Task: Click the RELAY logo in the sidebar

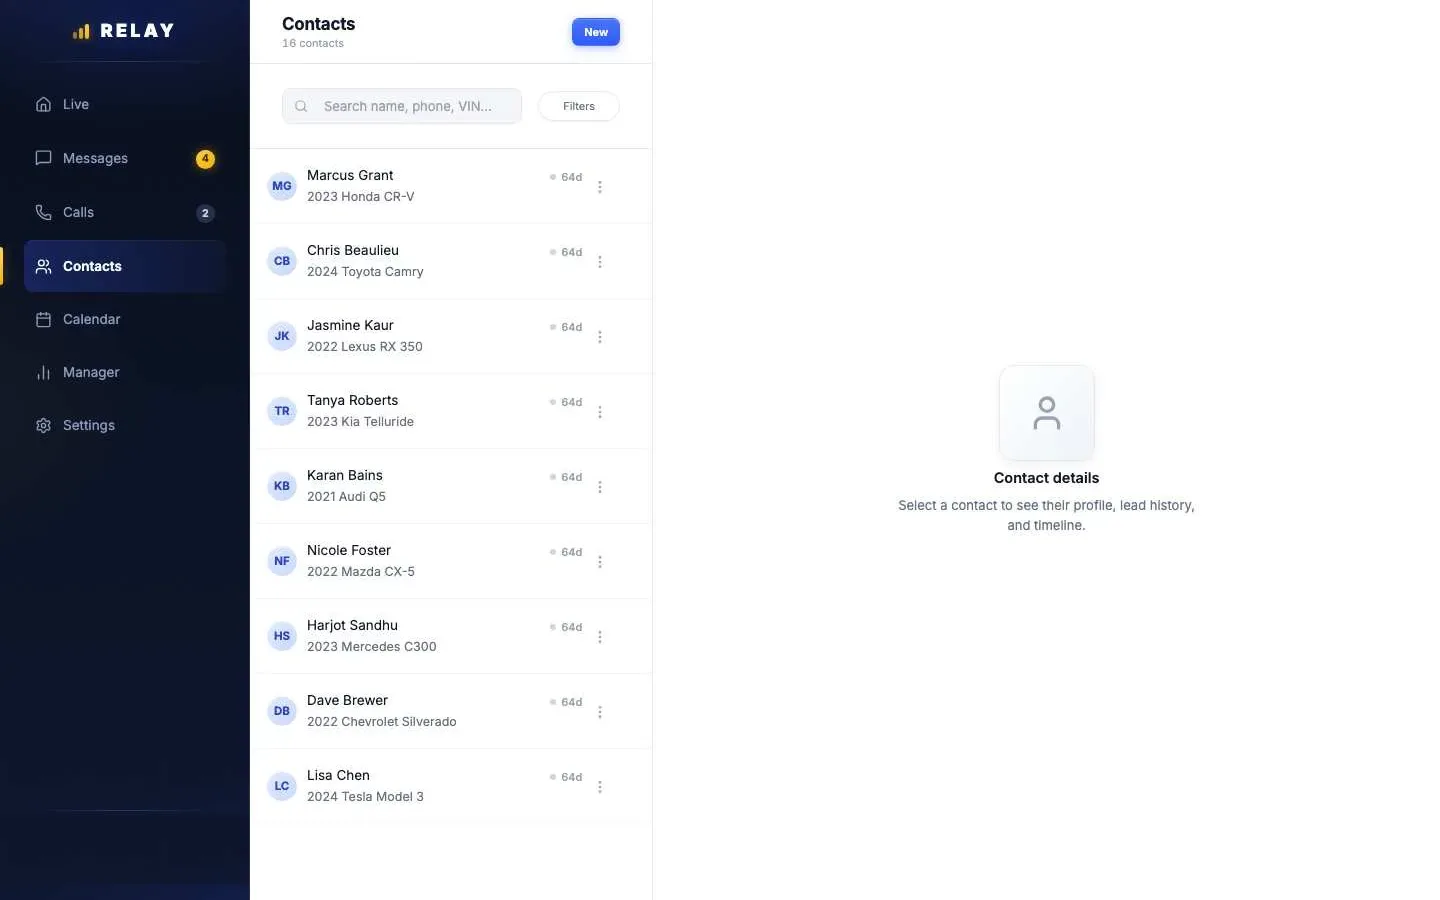Action: 124,31
